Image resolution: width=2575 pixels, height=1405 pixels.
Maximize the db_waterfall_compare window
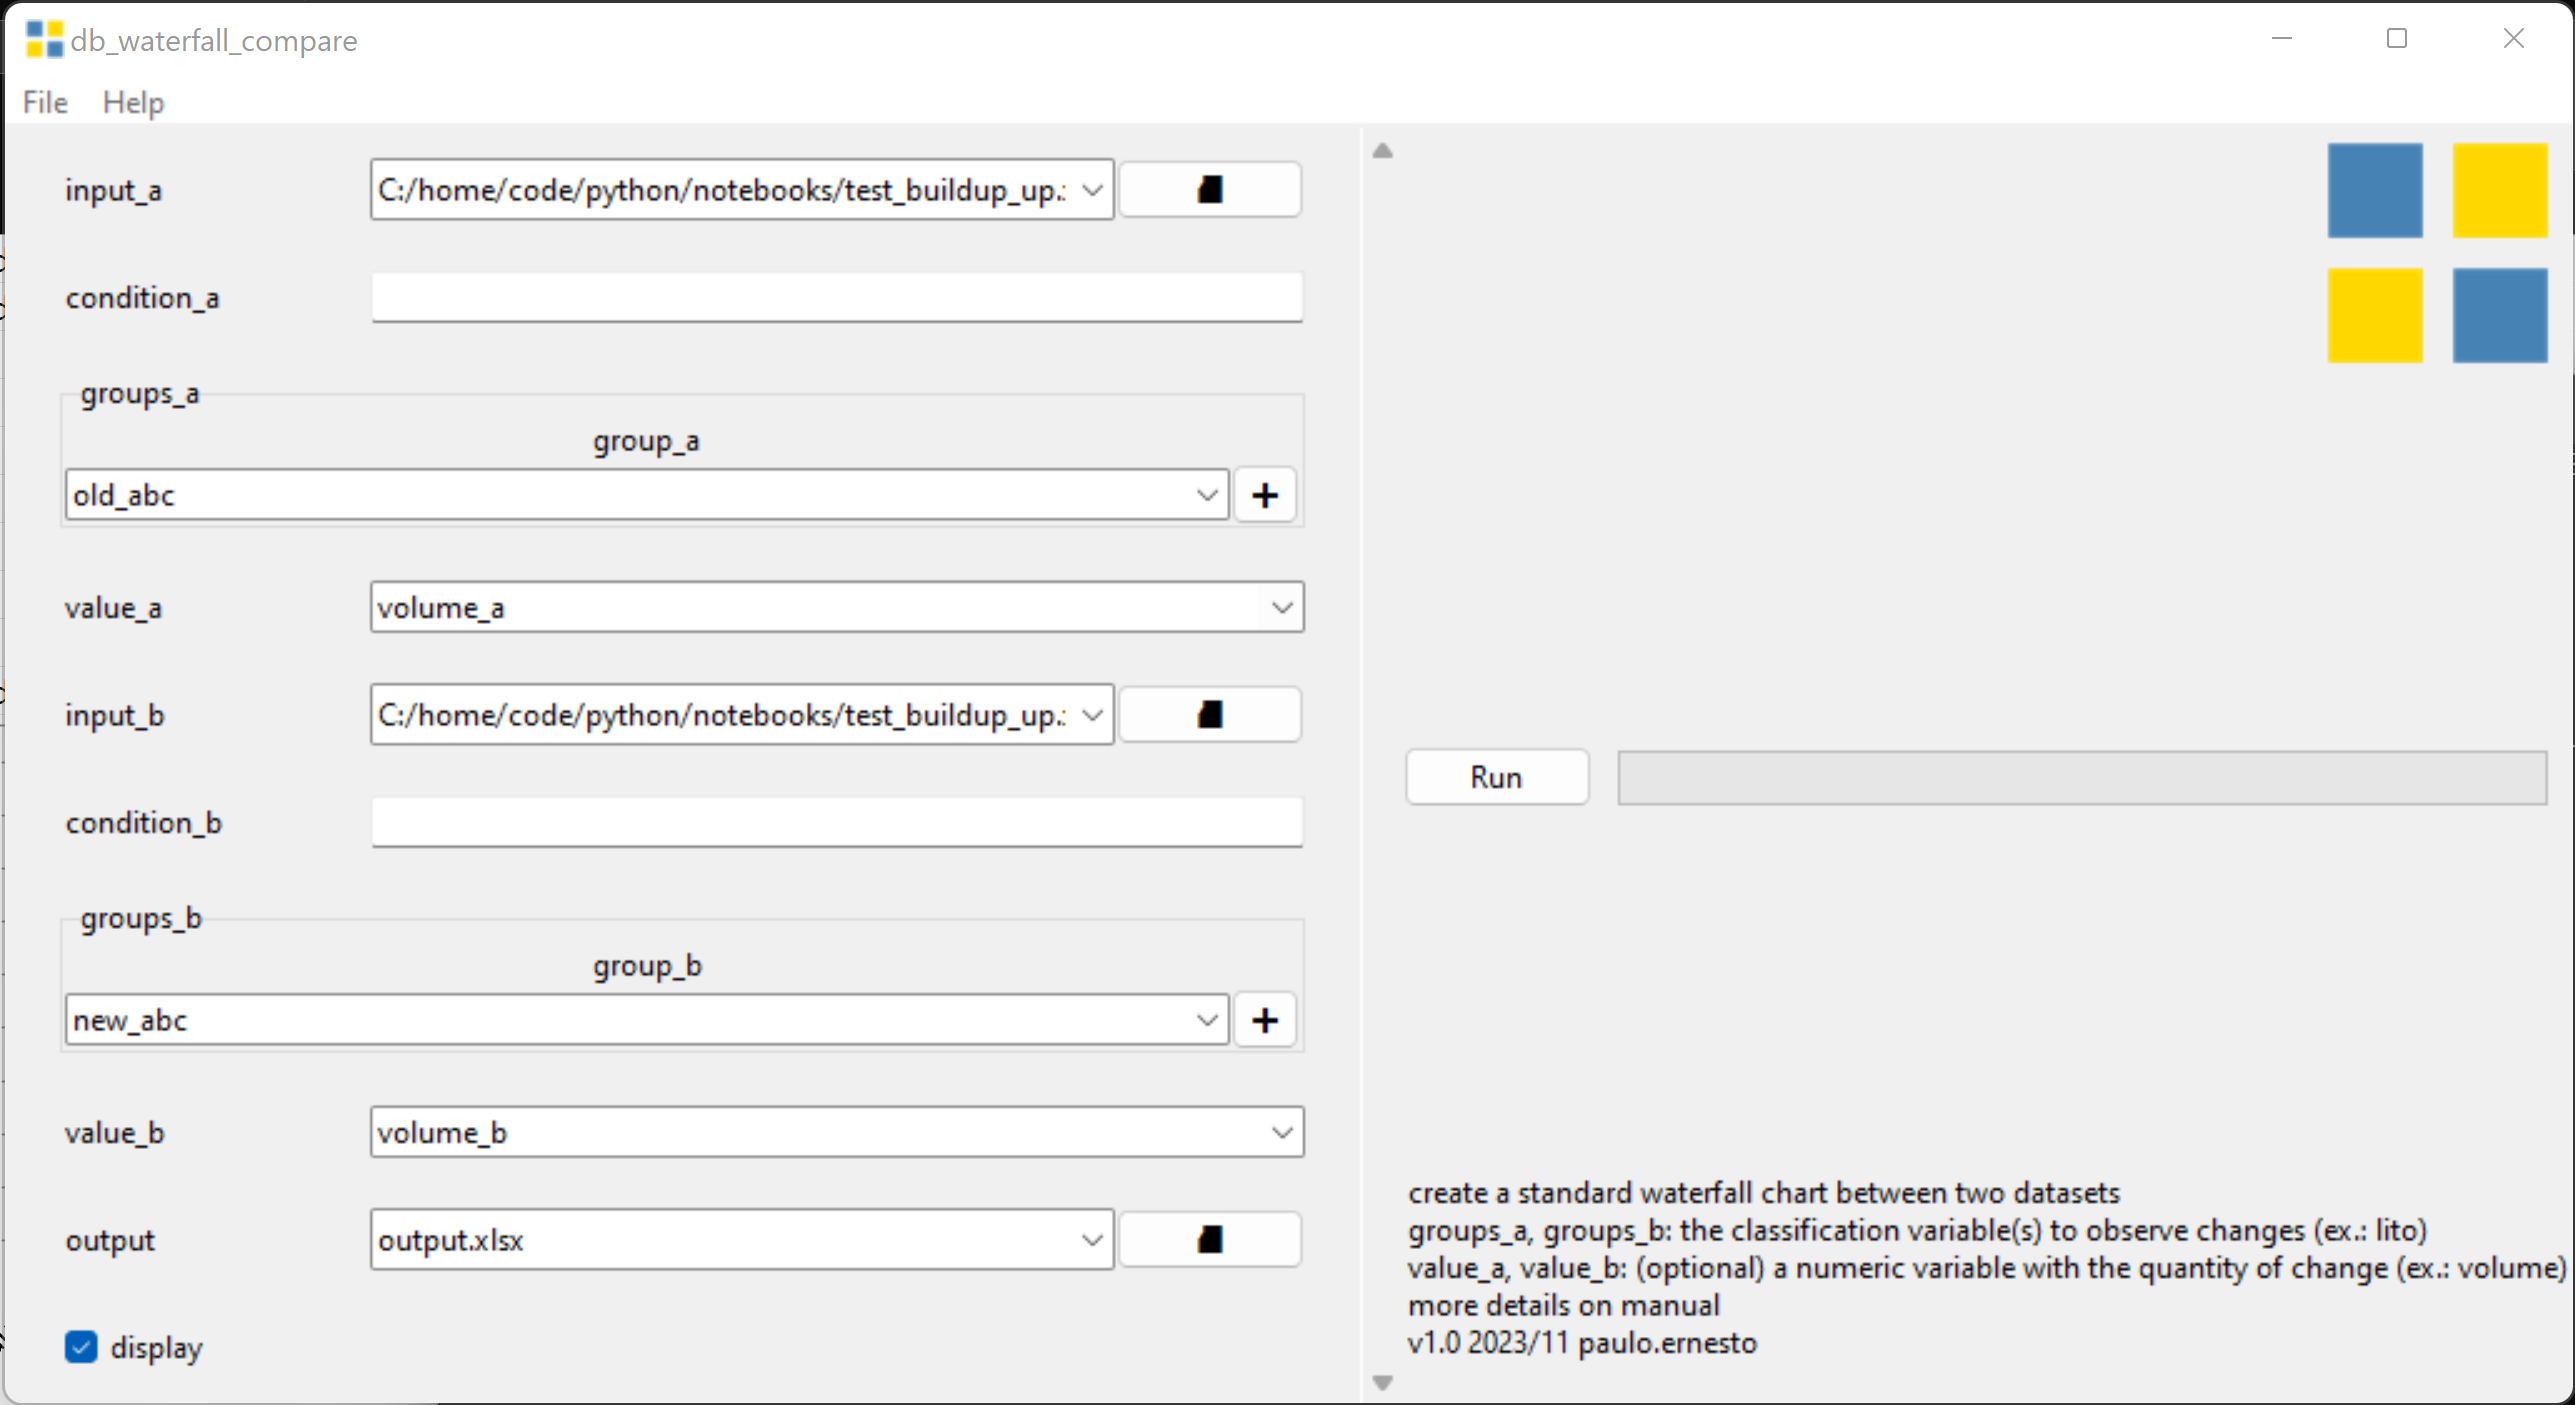pyautogui.click(x=2397, y=39)
